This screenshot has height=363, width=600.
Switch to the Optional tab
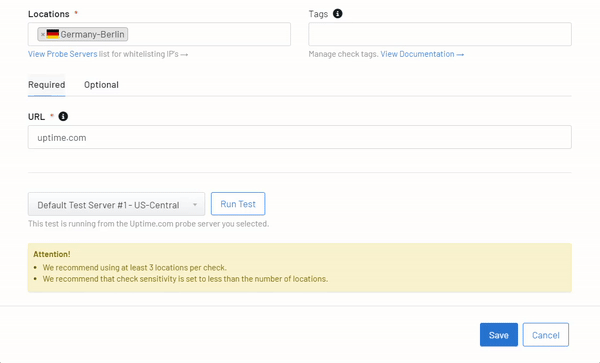coord(101,85)
